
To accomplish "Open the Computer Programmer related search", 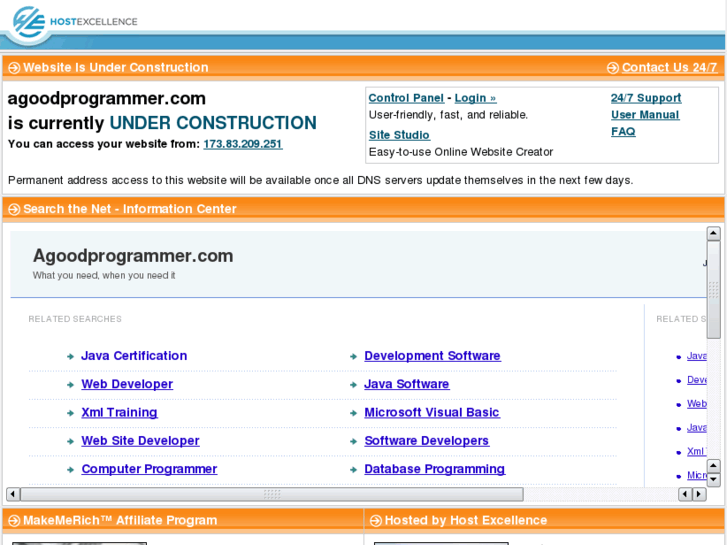I will tap(149, 469).
